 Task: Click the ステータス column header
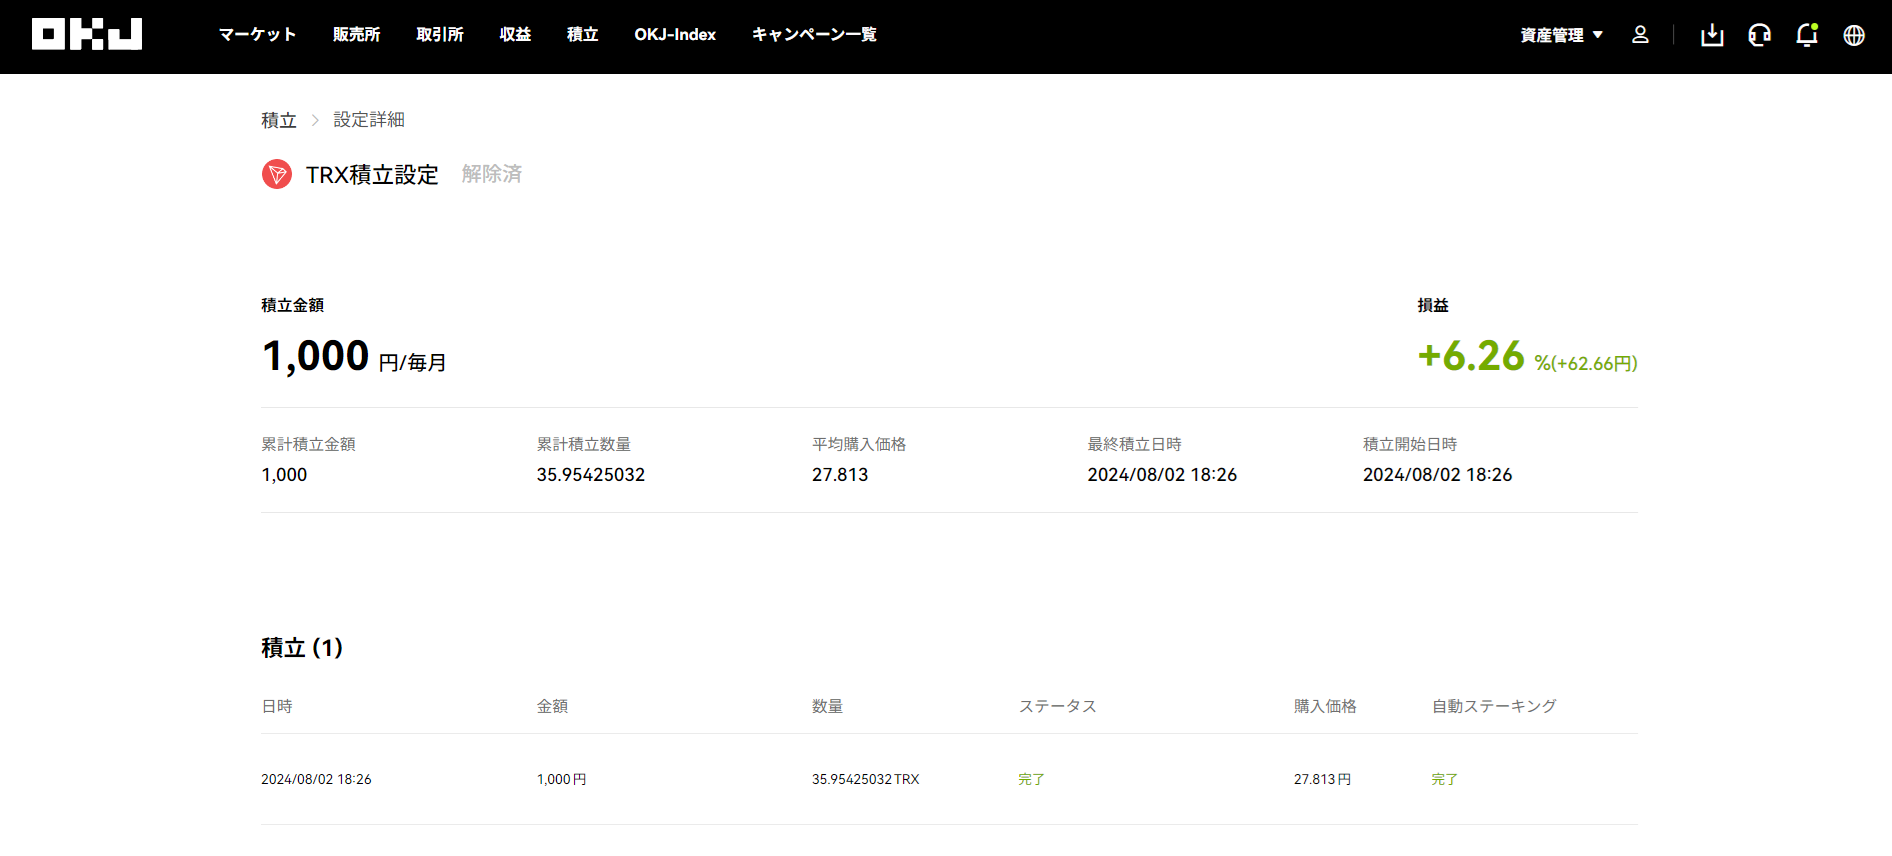click(x=1058, y=706)
